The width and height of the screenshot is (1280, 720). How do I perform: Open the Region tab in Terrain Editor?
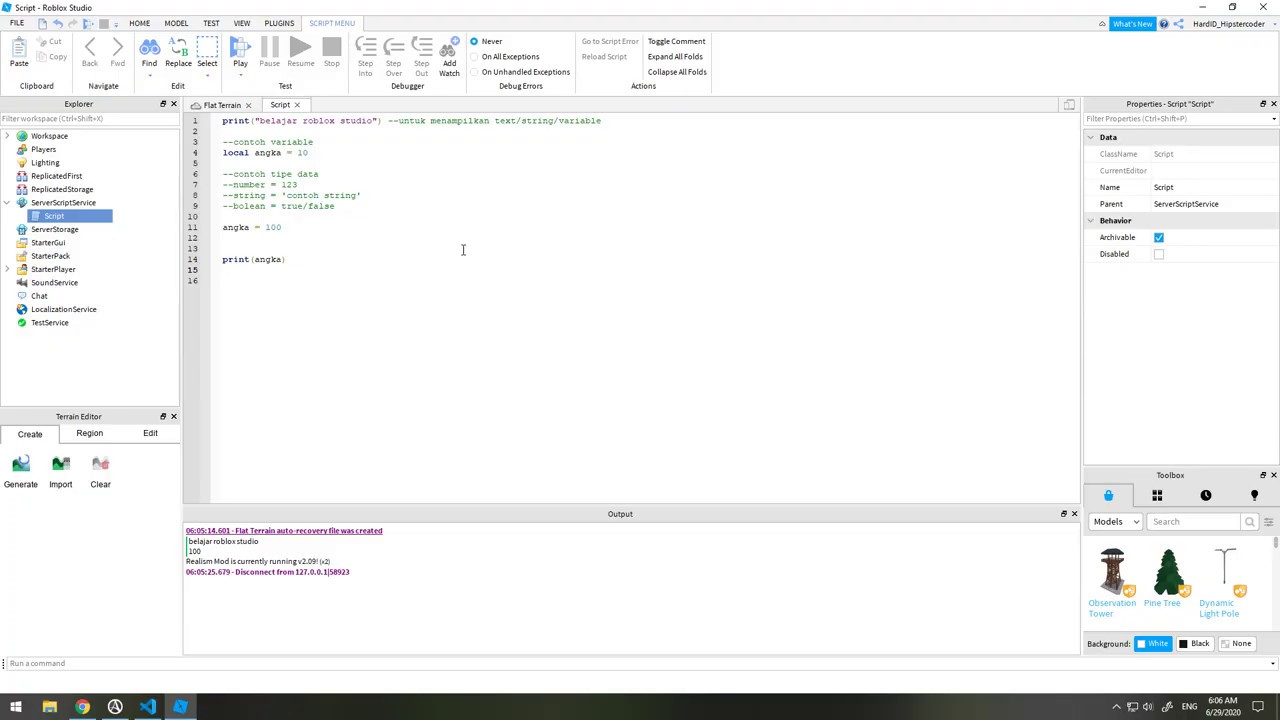pos(89,434)
